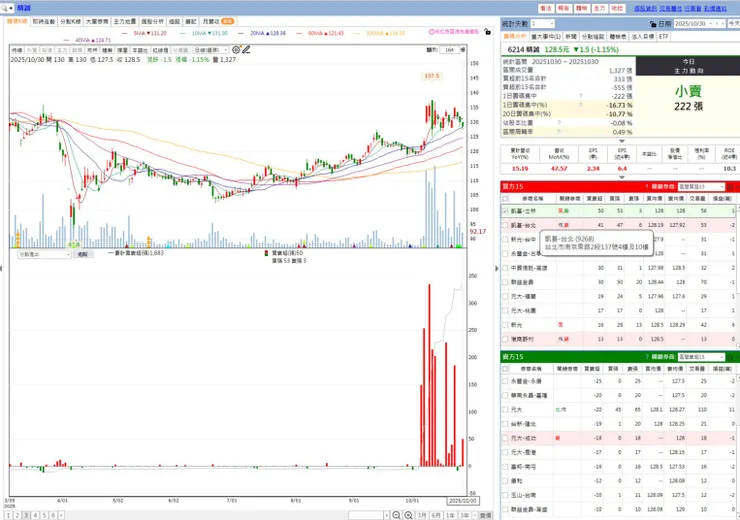Viewport: 740px width, 520px height.
Task: Select page 3 in the bottom-left pager
Action: click(26, 515)
